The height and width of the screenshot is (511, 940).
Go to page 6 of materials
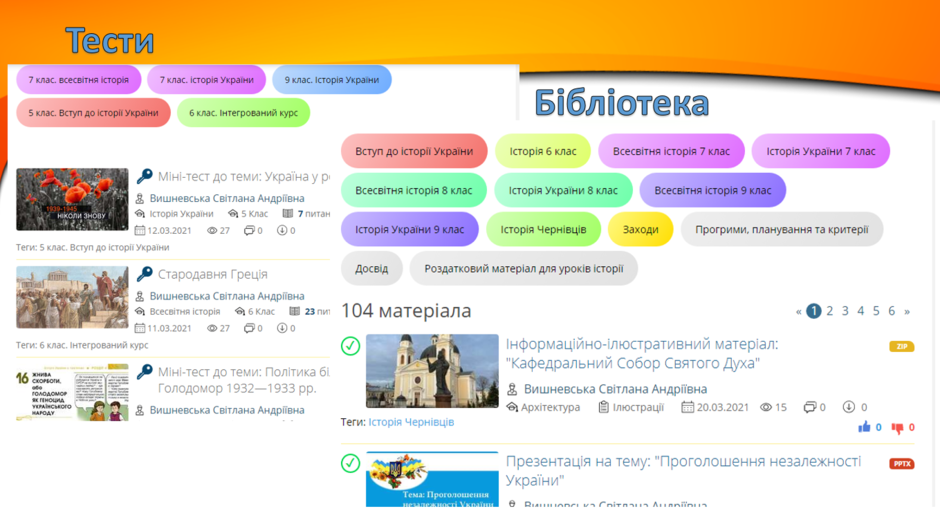(892, 311)
